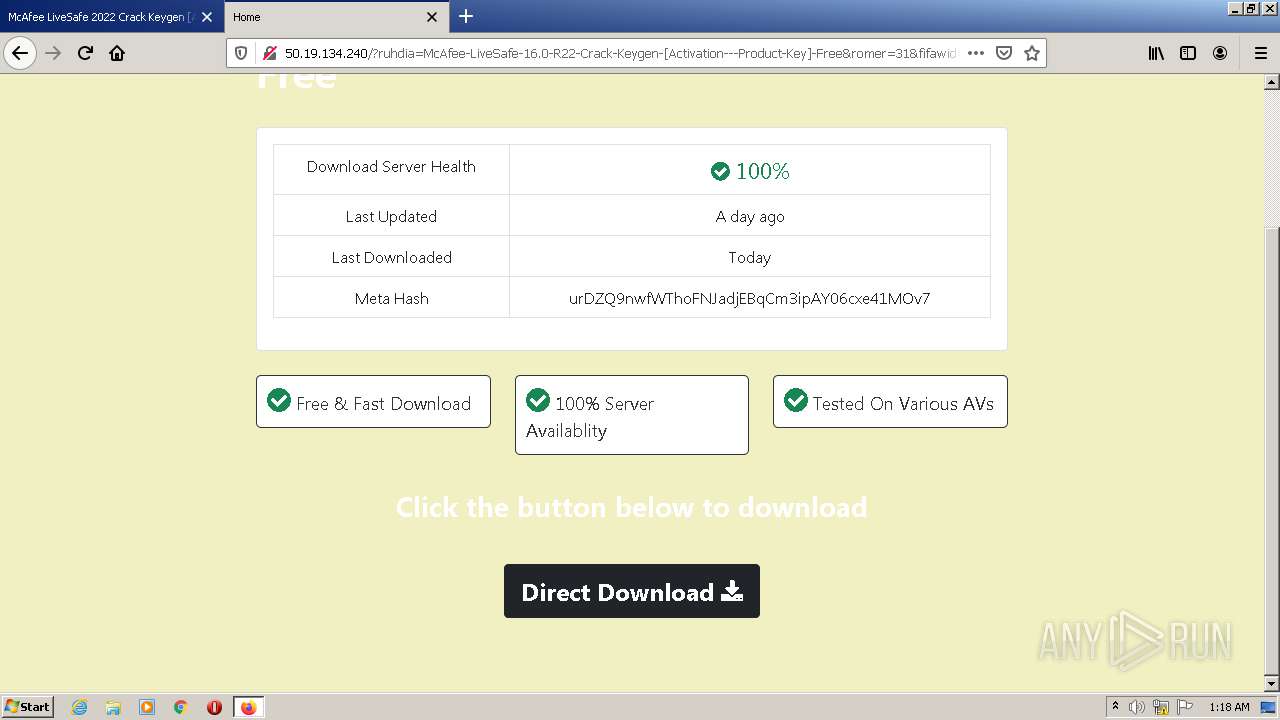Click the show desktop button

(x=1268, y=707)
